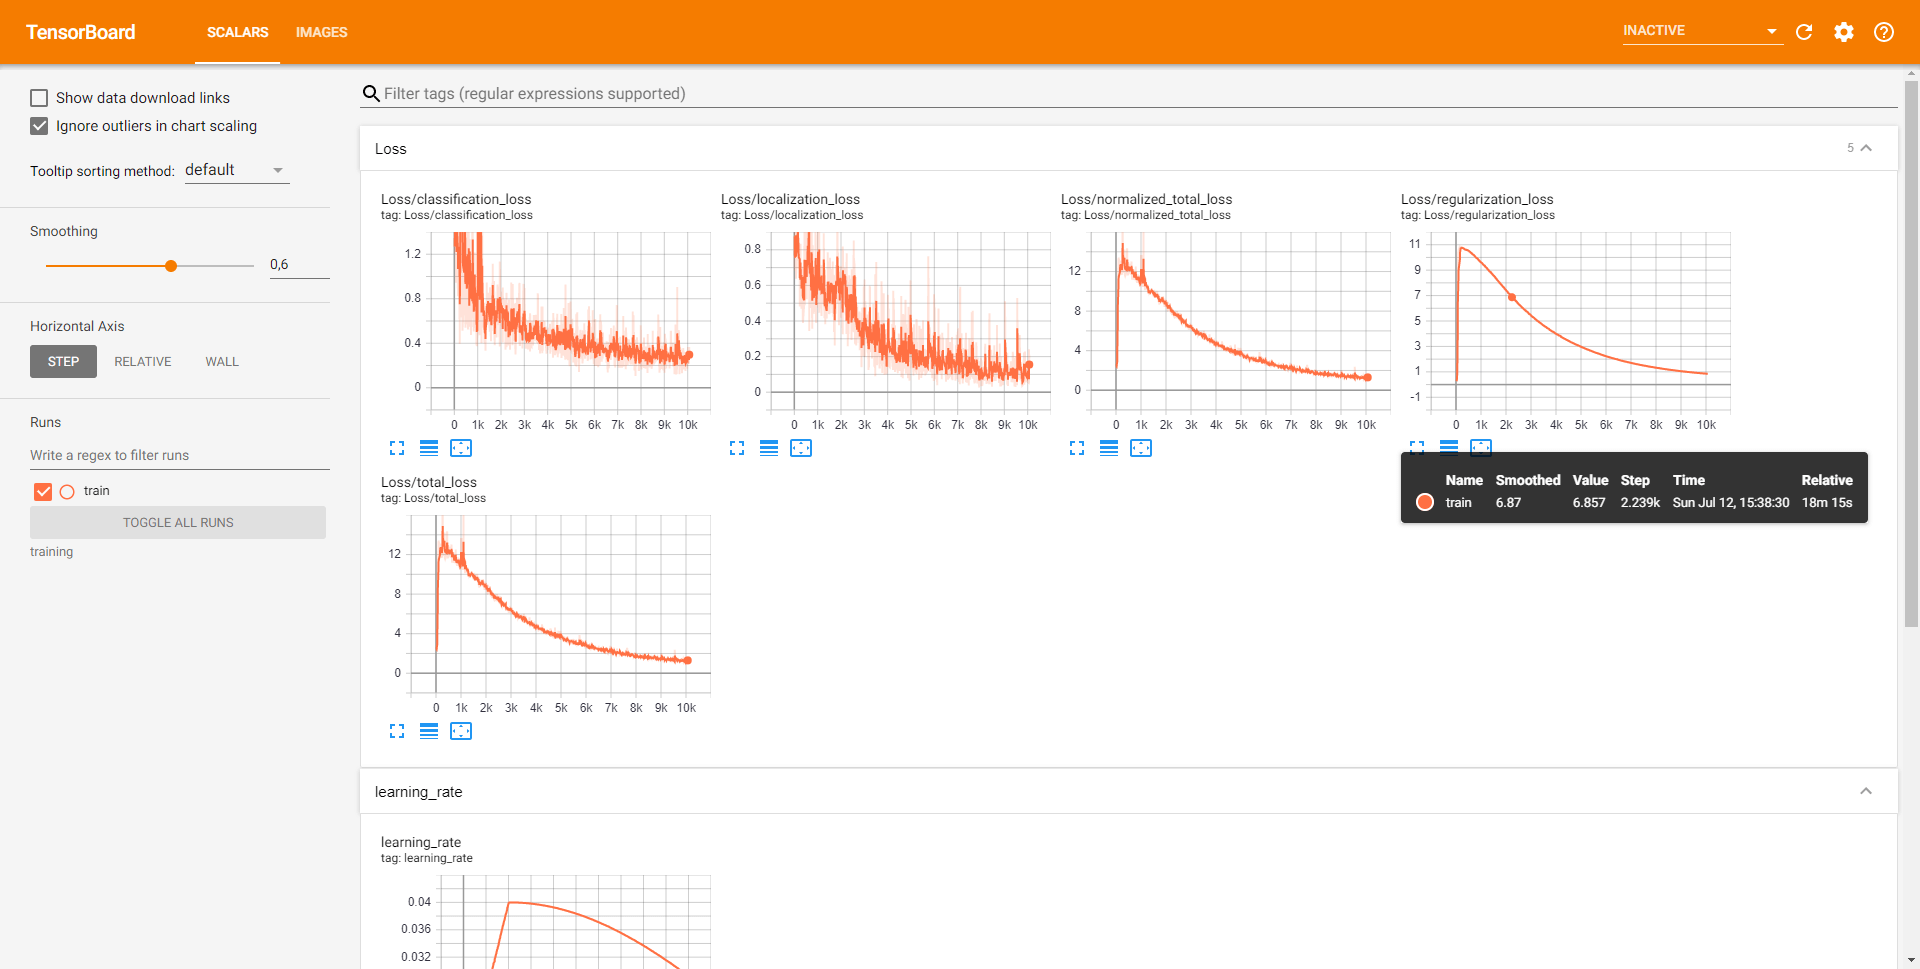Fit domain to data on Loss/regularization_loss chart
1920x969 pixels.
point(1483,448)
